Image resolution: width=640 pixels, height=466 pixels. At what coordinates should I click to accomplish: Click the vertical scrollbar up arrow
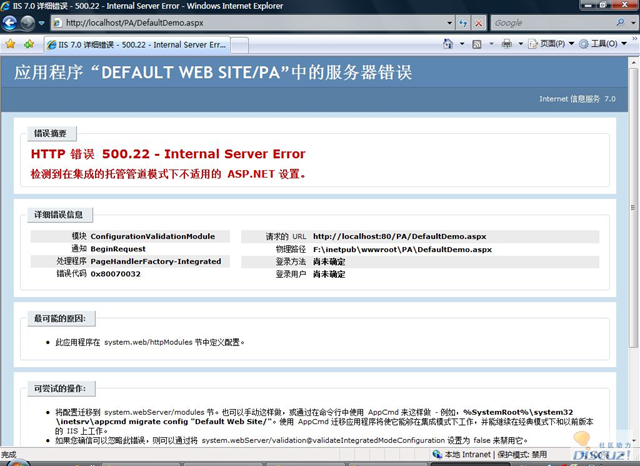(x=633, y=63)
